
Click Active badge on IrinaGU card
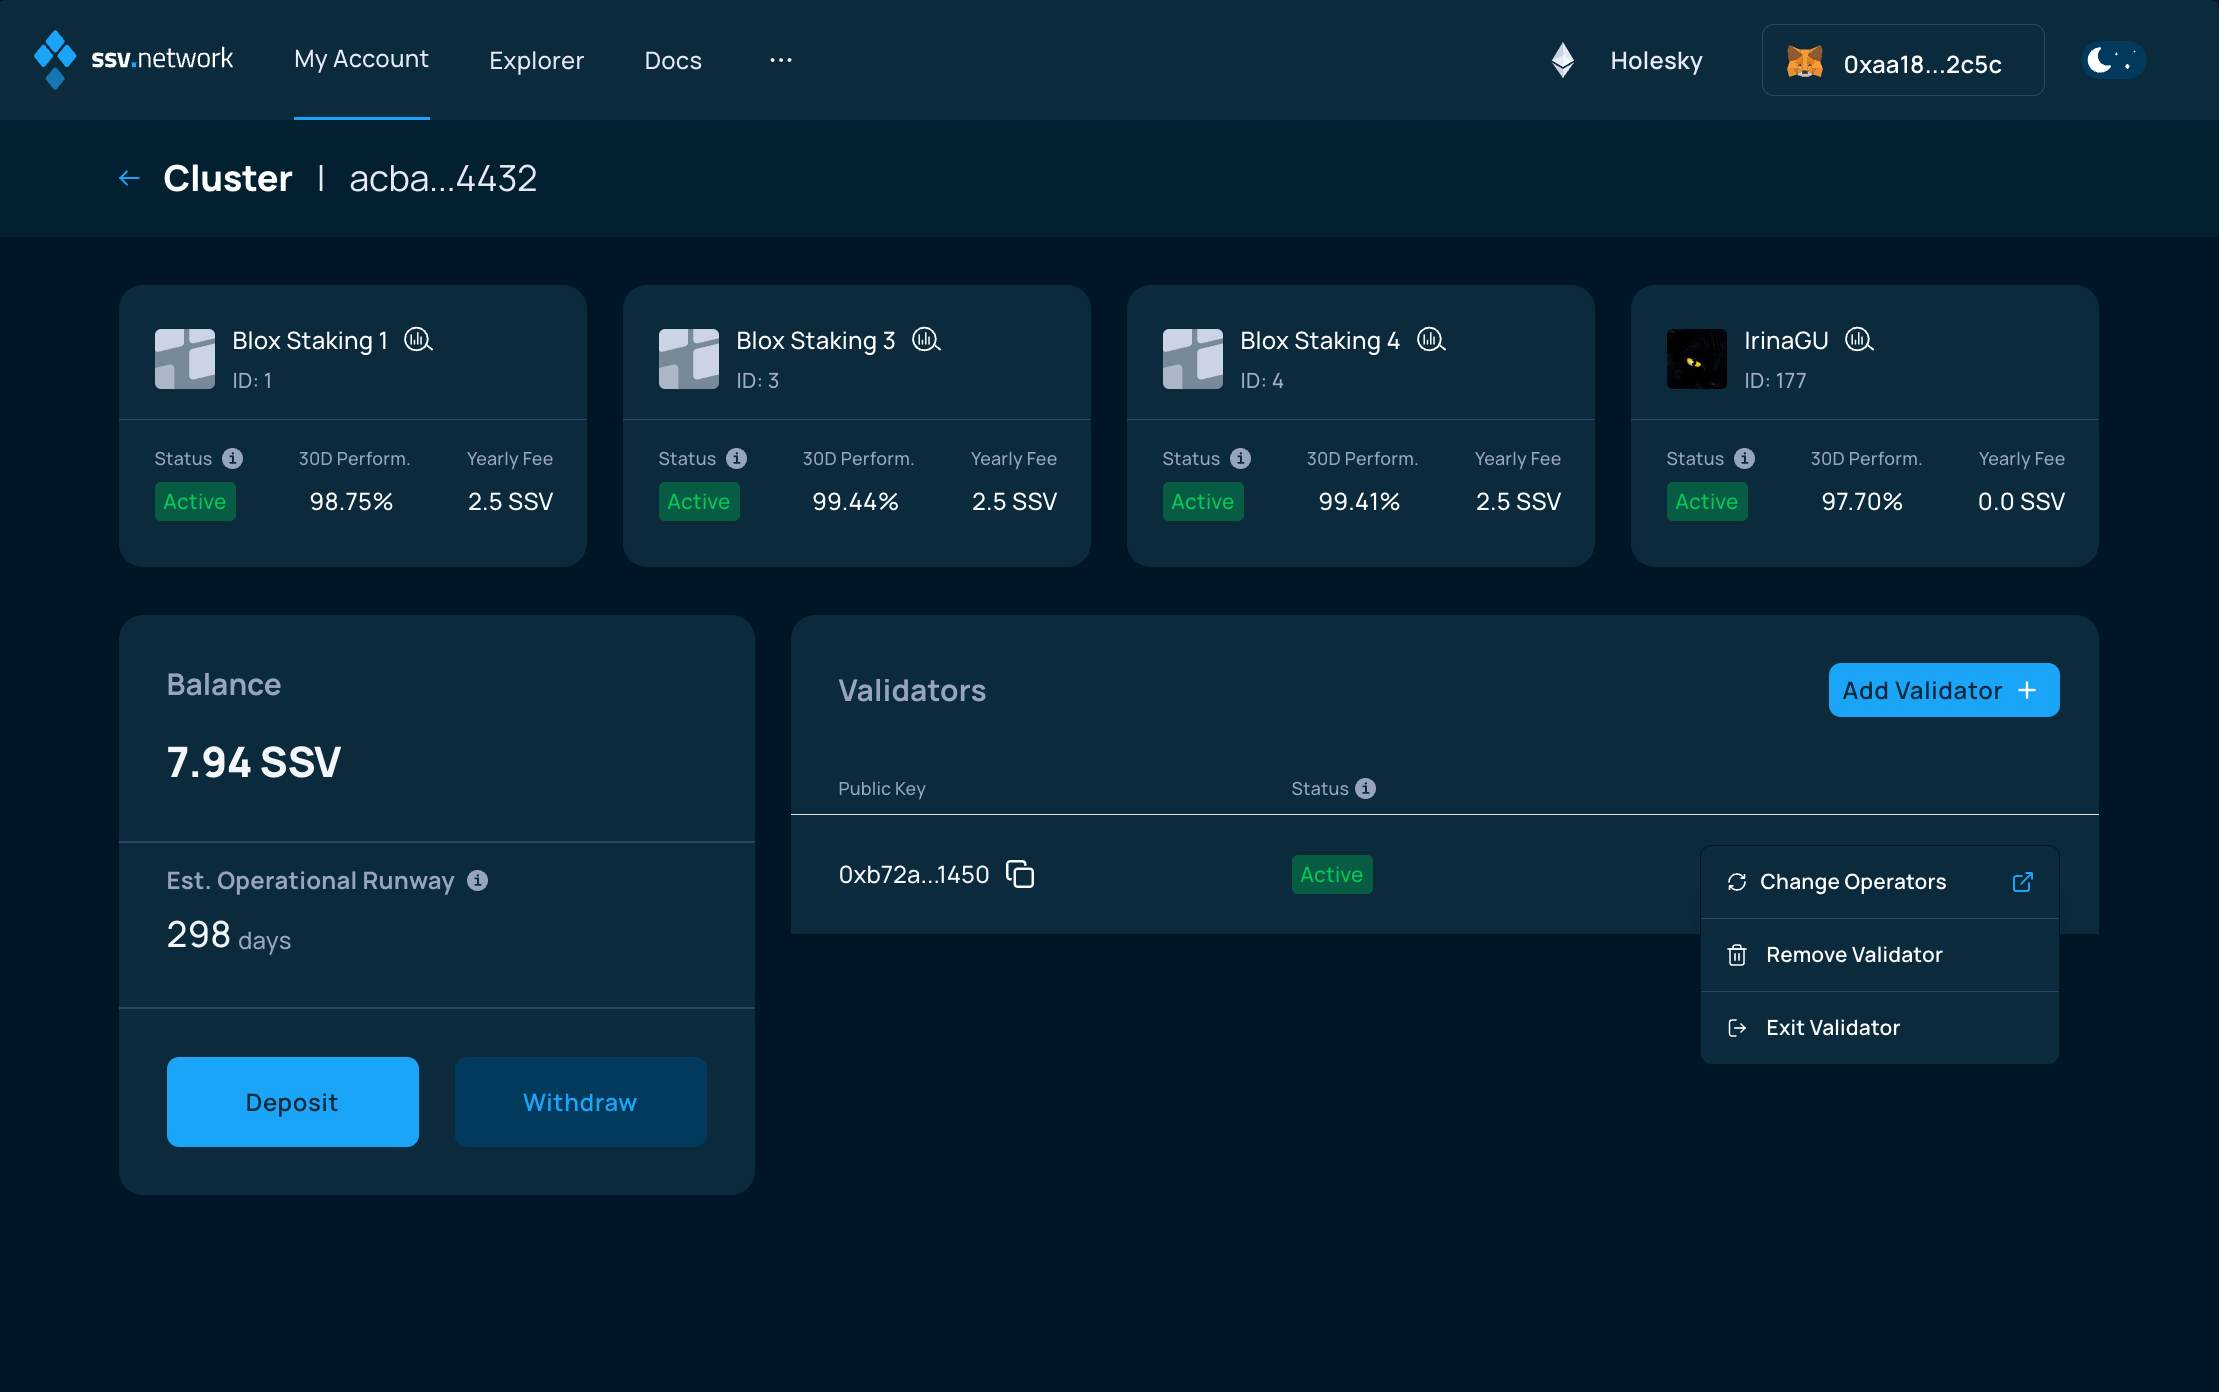[x=1707, y=501]
